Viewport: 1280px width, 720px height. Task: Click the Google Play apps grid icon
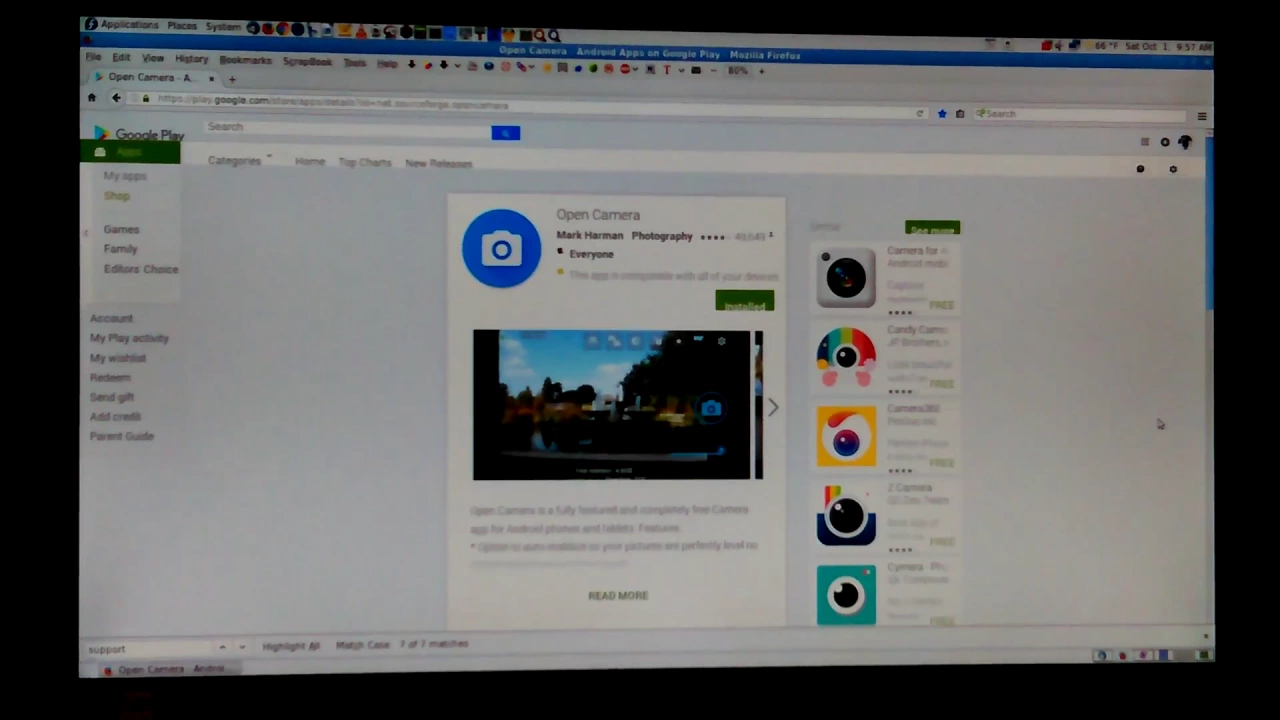[1145, 142]
